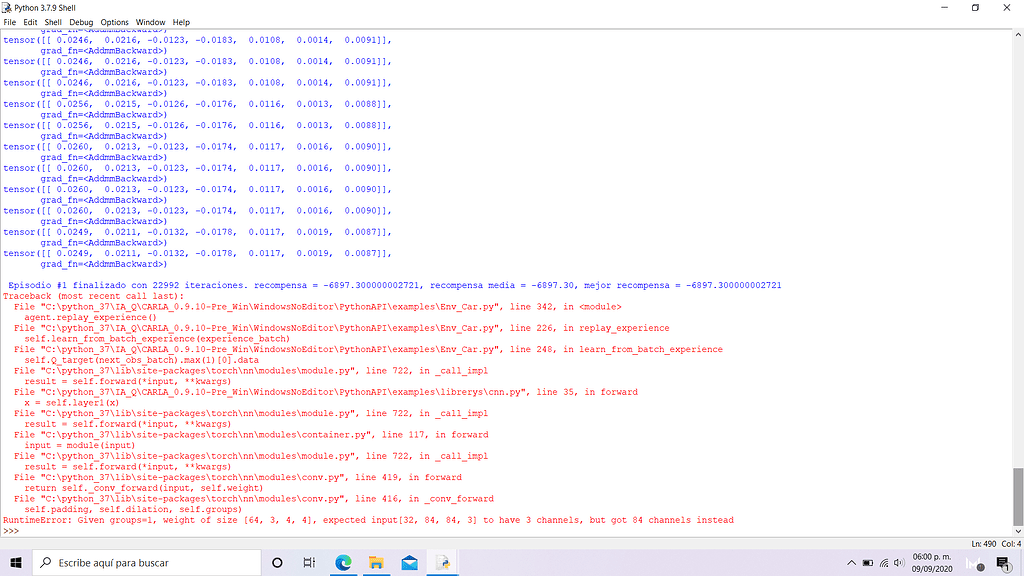Show hidden system tray icons
The image size is (1024, 576).
pos(853,562)
